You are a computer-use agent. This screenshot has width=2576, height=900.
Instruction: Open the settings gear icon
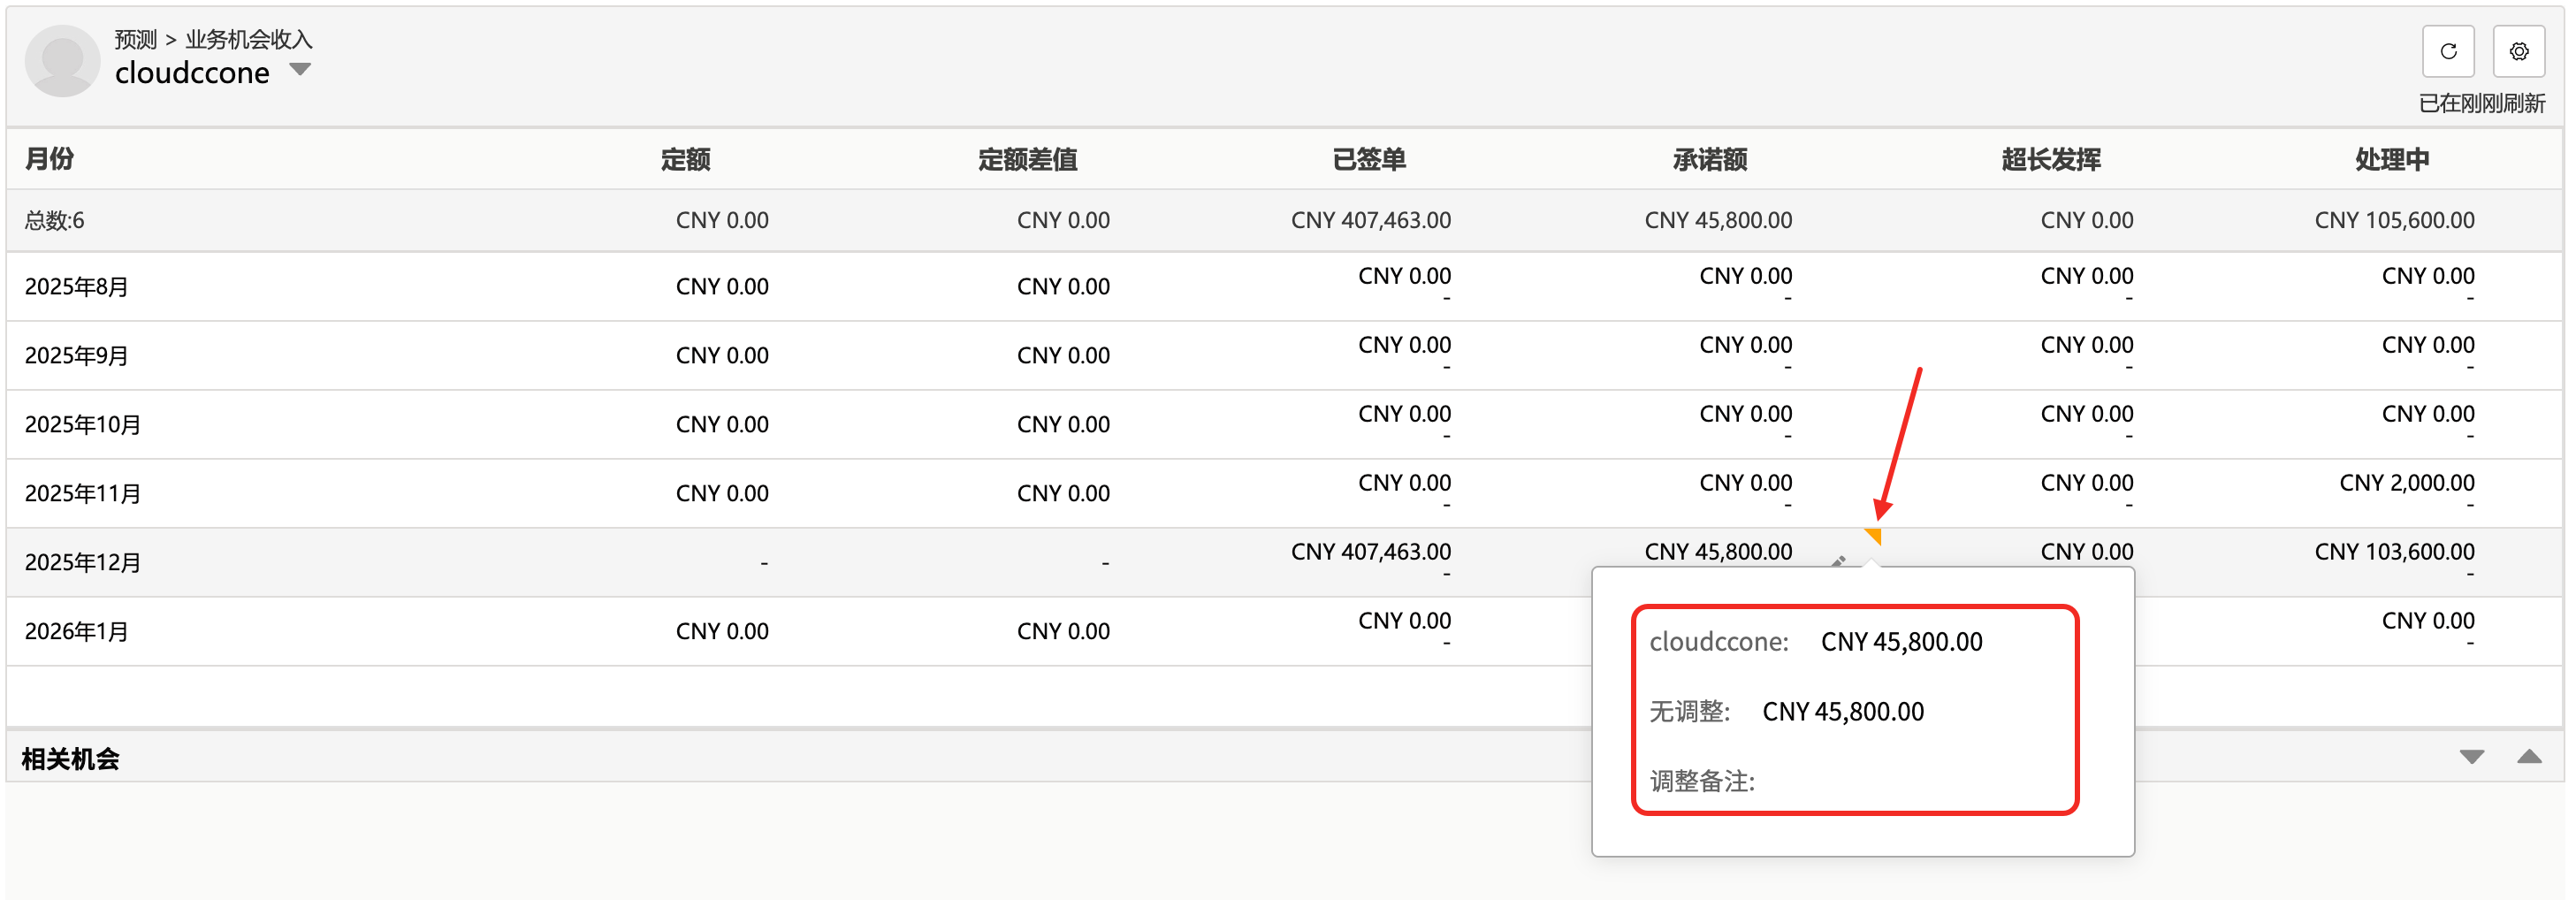2518,51
